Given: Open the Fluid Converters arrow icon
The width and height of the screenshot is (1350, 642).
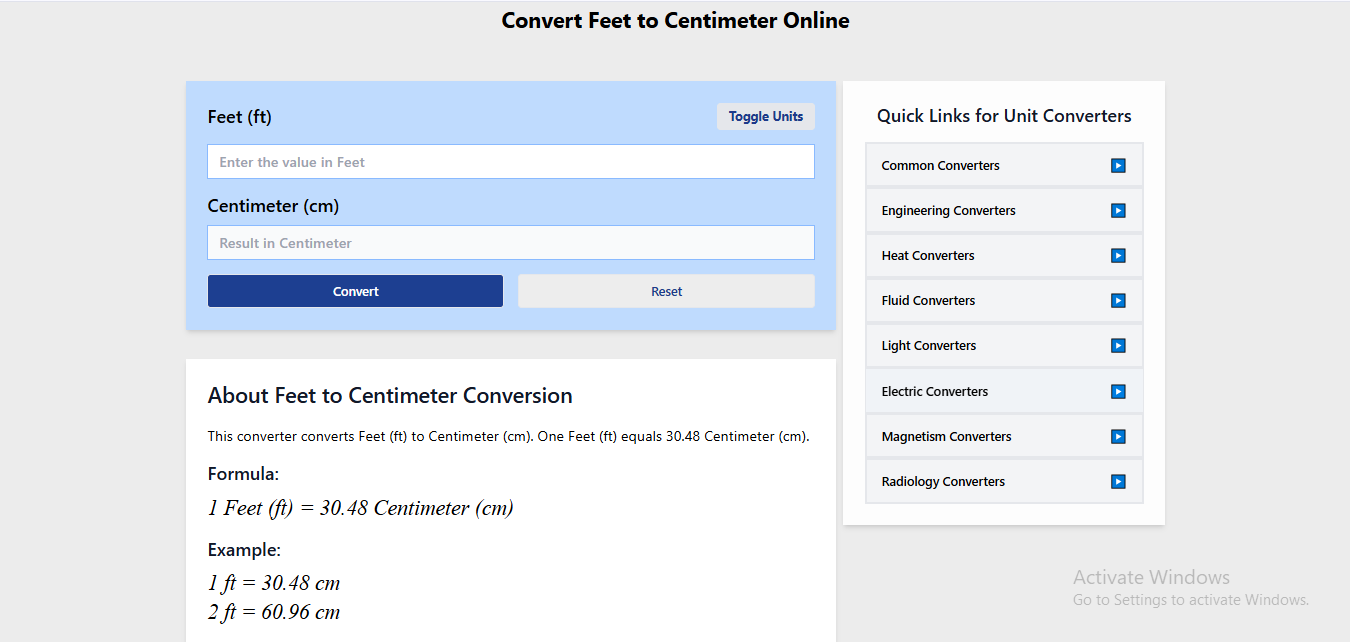Looking at the screenshot, I should click(x=1117, y=300).
